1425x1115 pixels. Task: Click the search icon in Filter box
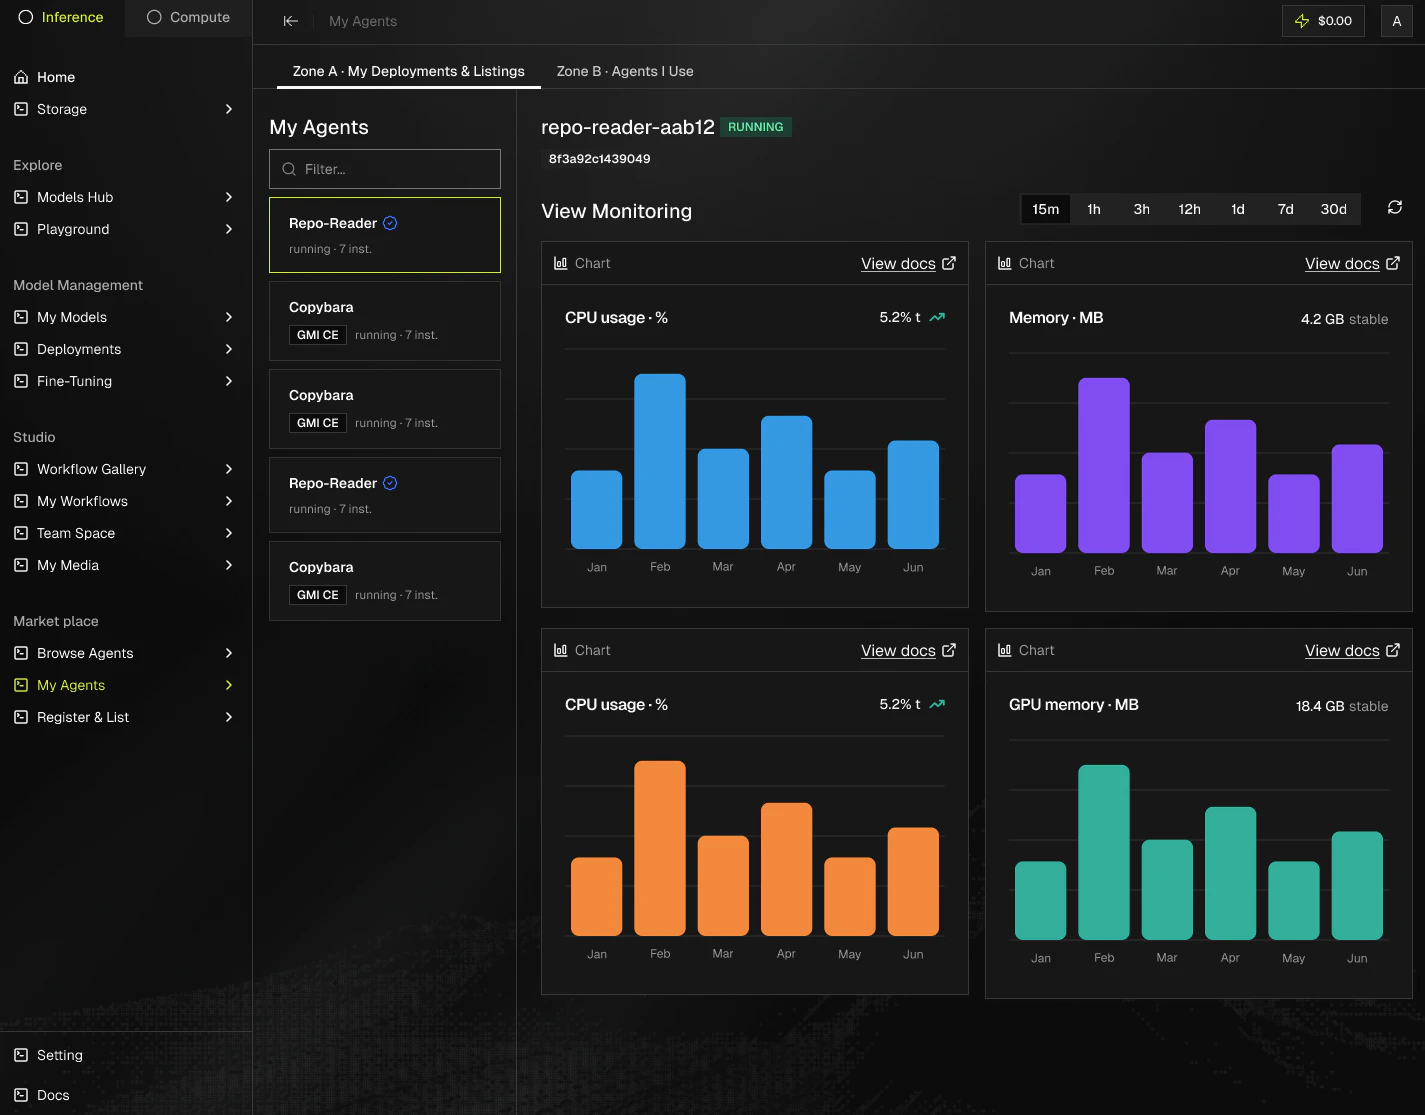point(289,169)
